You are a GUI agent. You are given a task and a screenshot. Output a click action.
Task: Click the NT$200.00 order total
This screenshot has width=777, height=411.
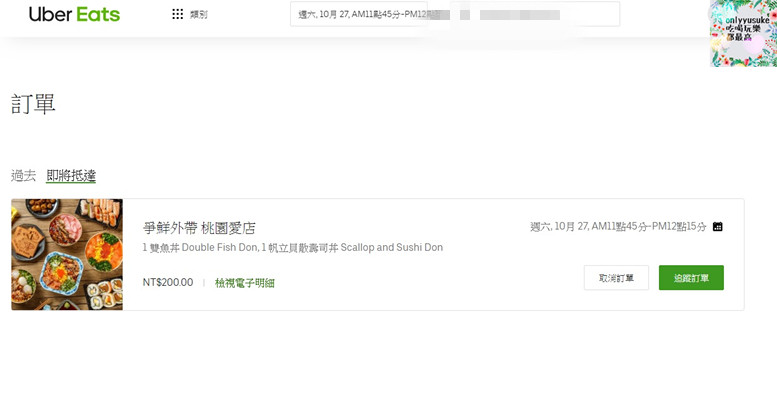tap(168, 282)
